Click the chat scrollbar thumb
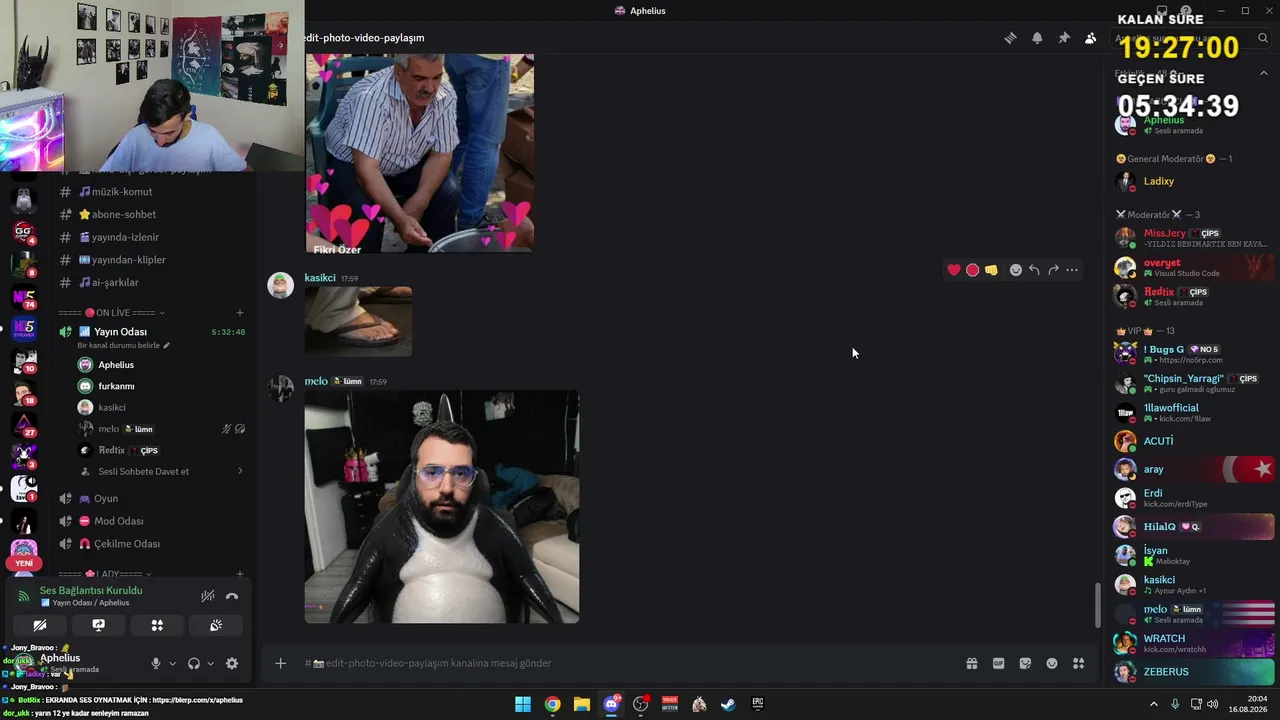The width and height of the screenshot is (1280, 720). coord(1097,605)
